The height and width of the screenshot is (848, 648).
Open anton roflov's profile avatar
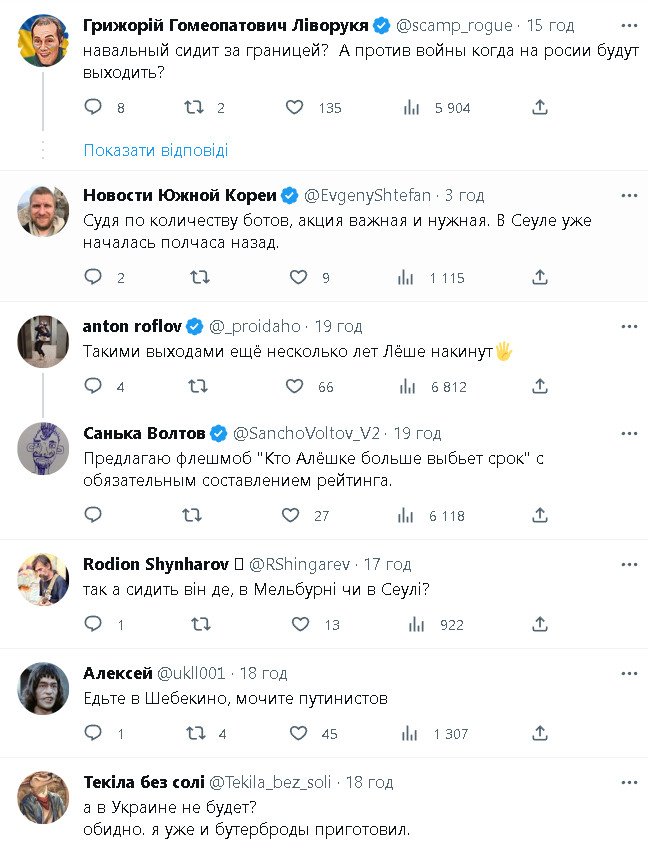click(44, 341)
